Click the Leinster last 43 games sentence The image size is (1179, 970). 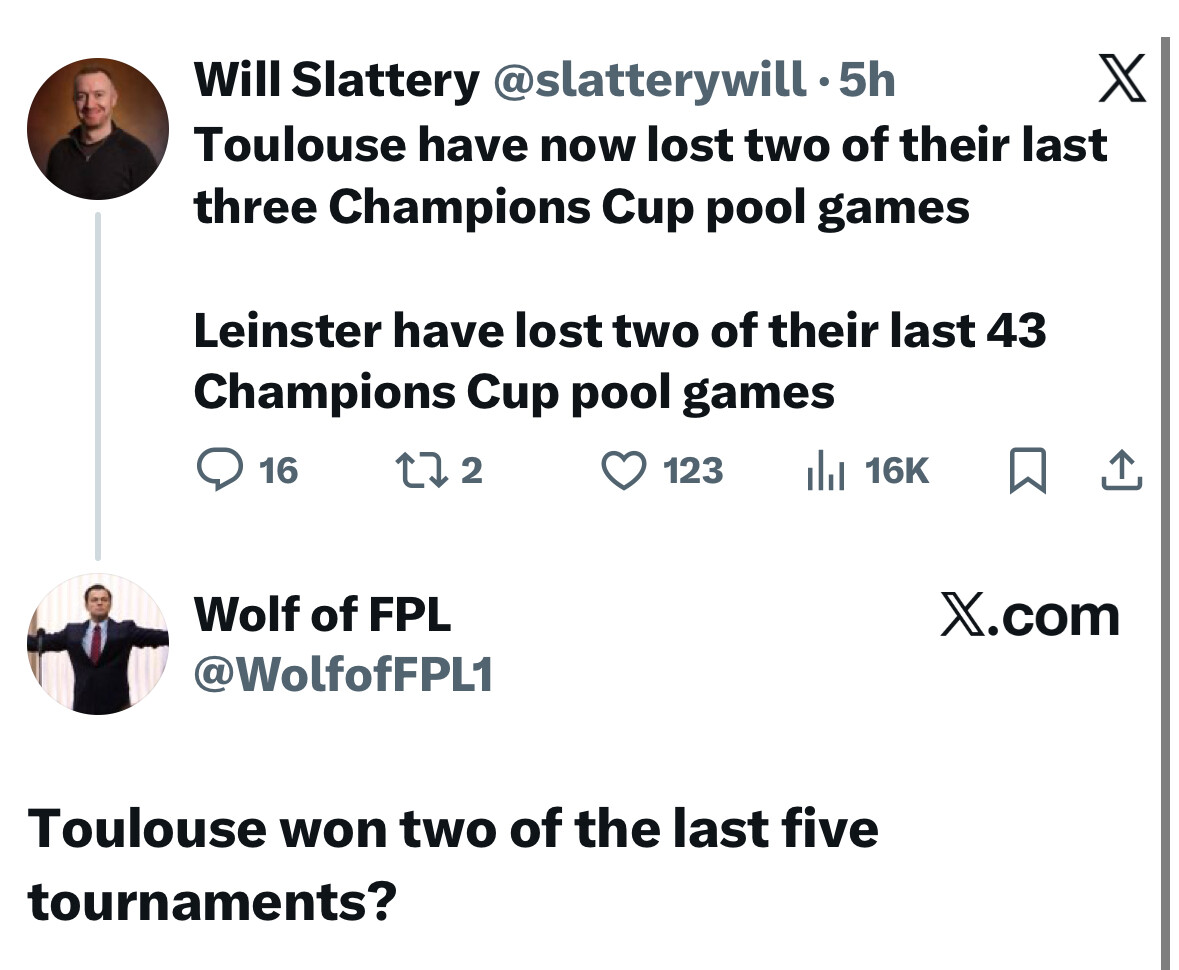tap(619, 361)
